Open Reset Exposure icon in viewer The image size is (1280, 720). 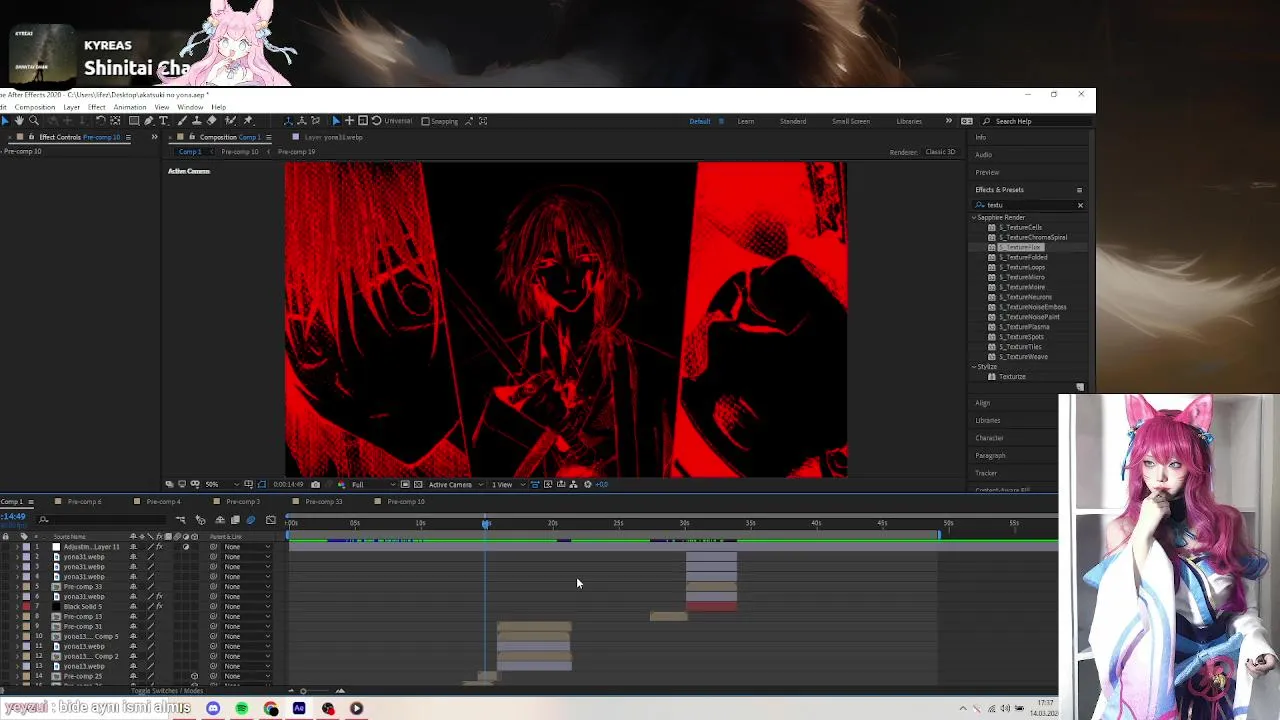pyautogui.click(x=588, y=485)
